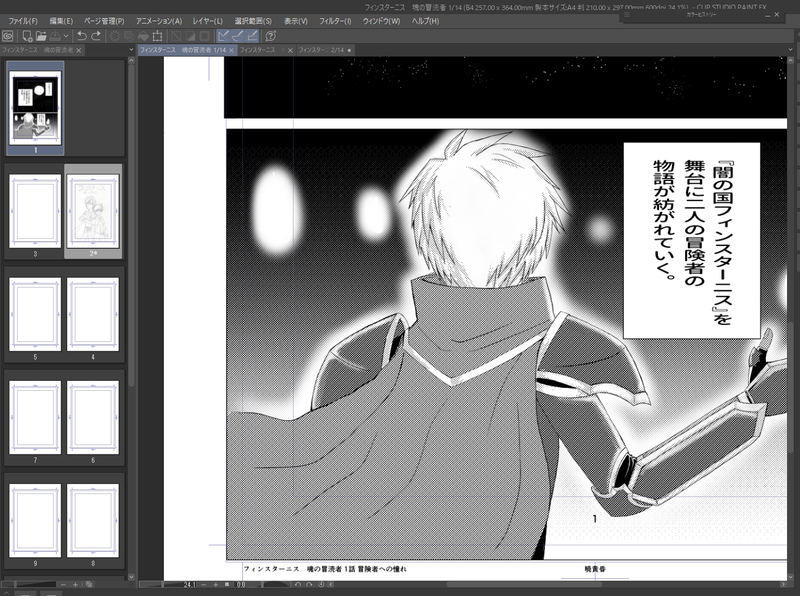The width and height of the screenshot is (800, 596).
Task: Select page 3 thumbnail
Action: click(35, 211)
